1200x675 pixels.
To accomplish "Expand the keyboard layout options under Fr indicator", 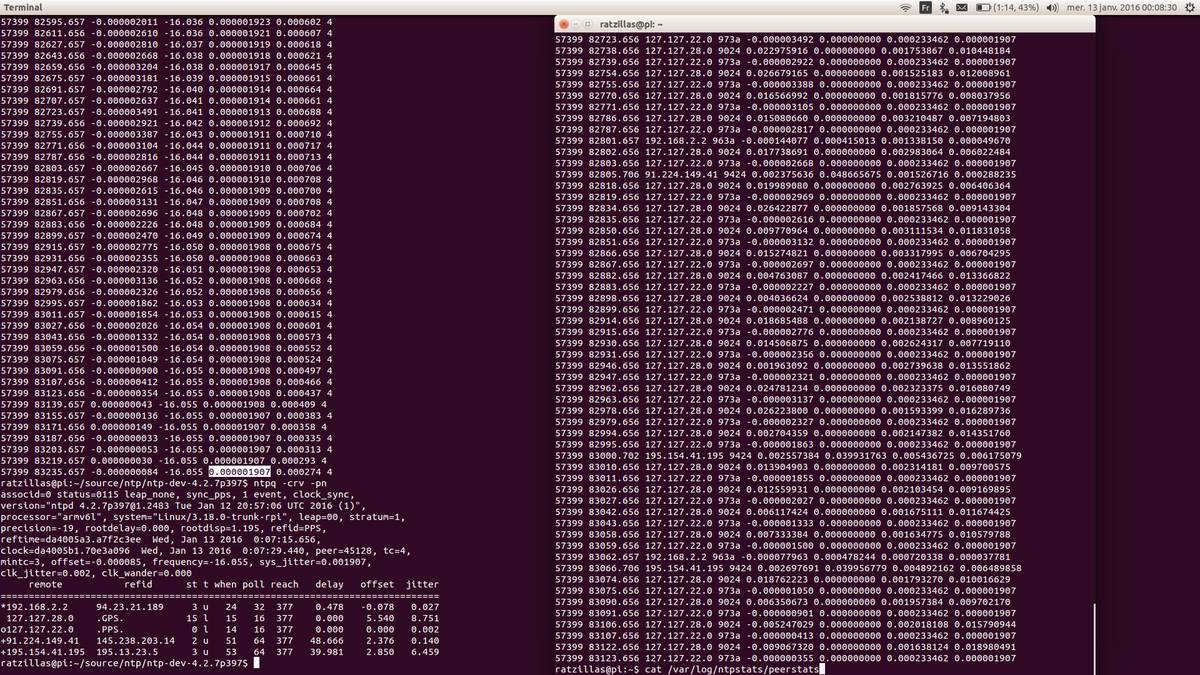I will pyautogui.click(x=926, y=7).
